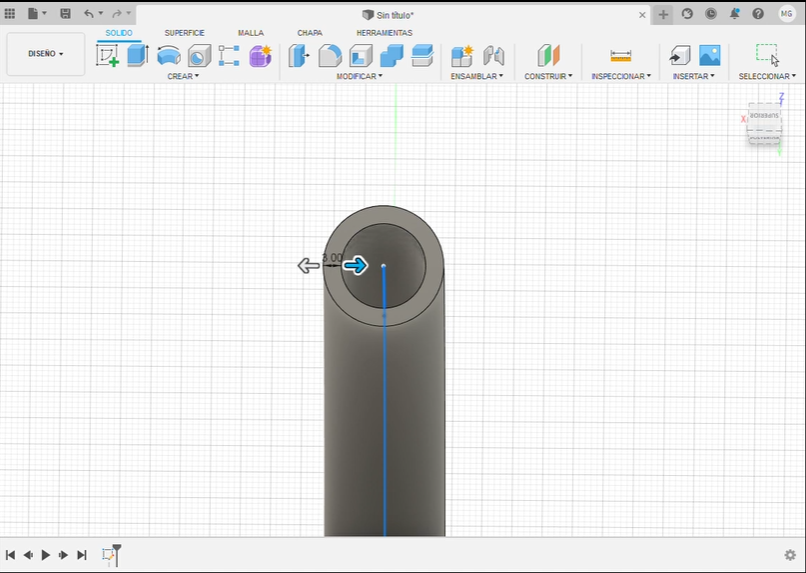Click the view cube SUPERIOR face
Screen dimensions: 806x573
pyautogui.click(x=764, y=116)
